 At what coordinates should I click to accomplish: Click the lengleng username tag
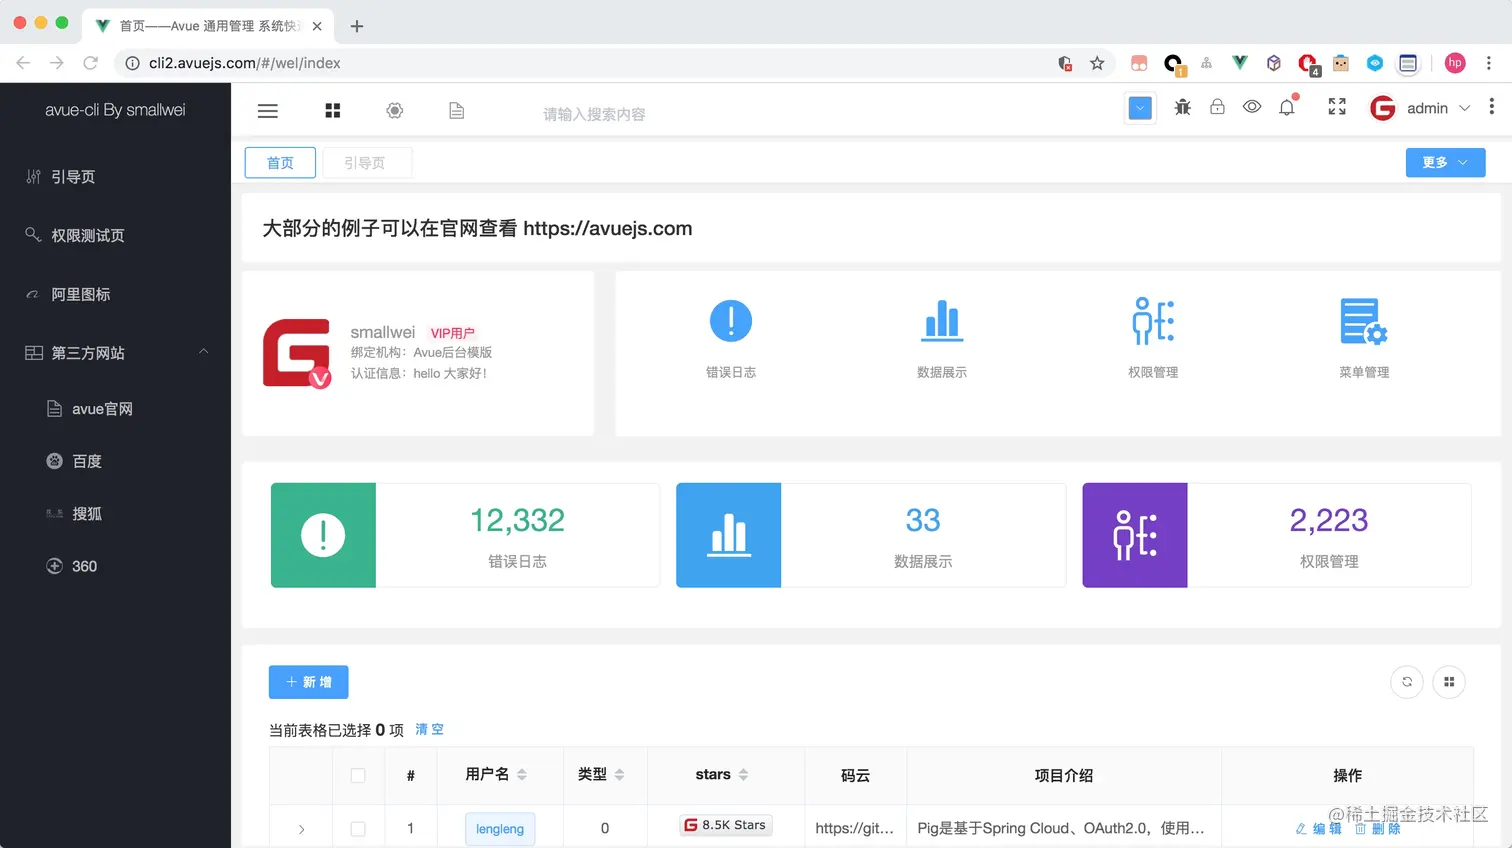click(500, 829)
